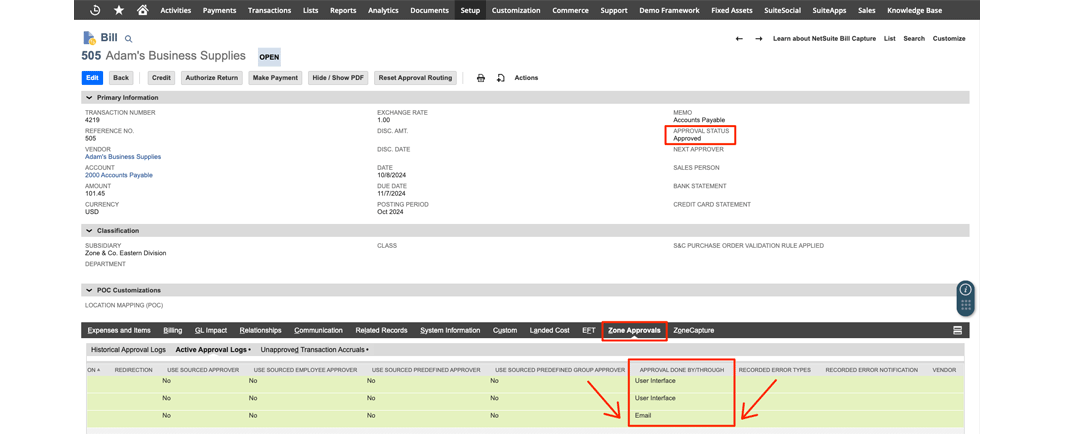Click the blue Edit button
Viewport: 1080px width, 434px height.
pyautogui.click(x=92, y=78)
